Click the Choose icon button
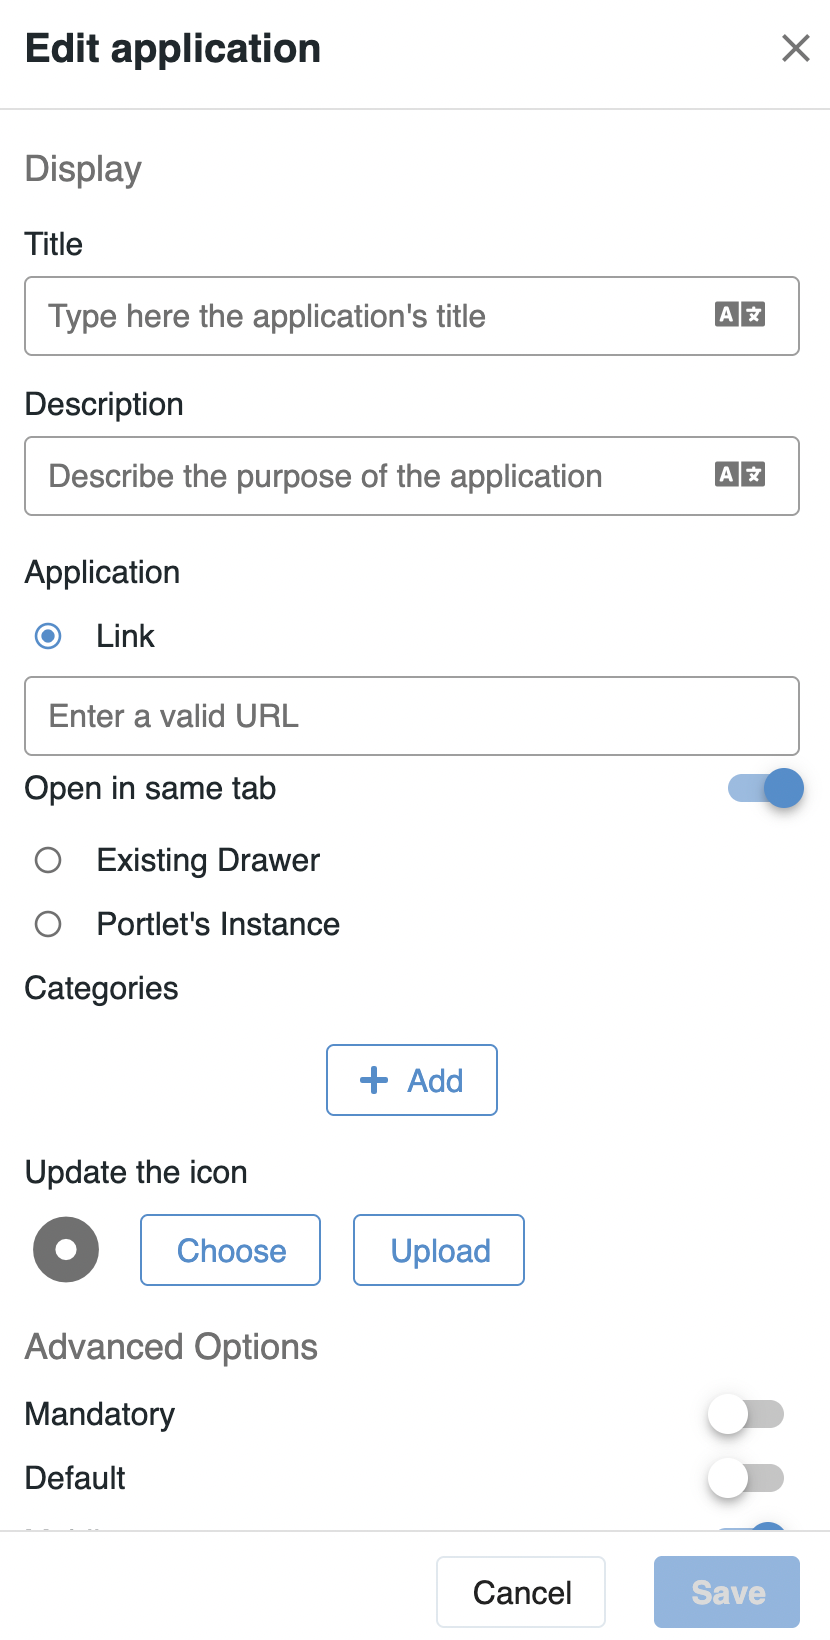This screenshot has width=830, height=1640. click(231, 1250)
